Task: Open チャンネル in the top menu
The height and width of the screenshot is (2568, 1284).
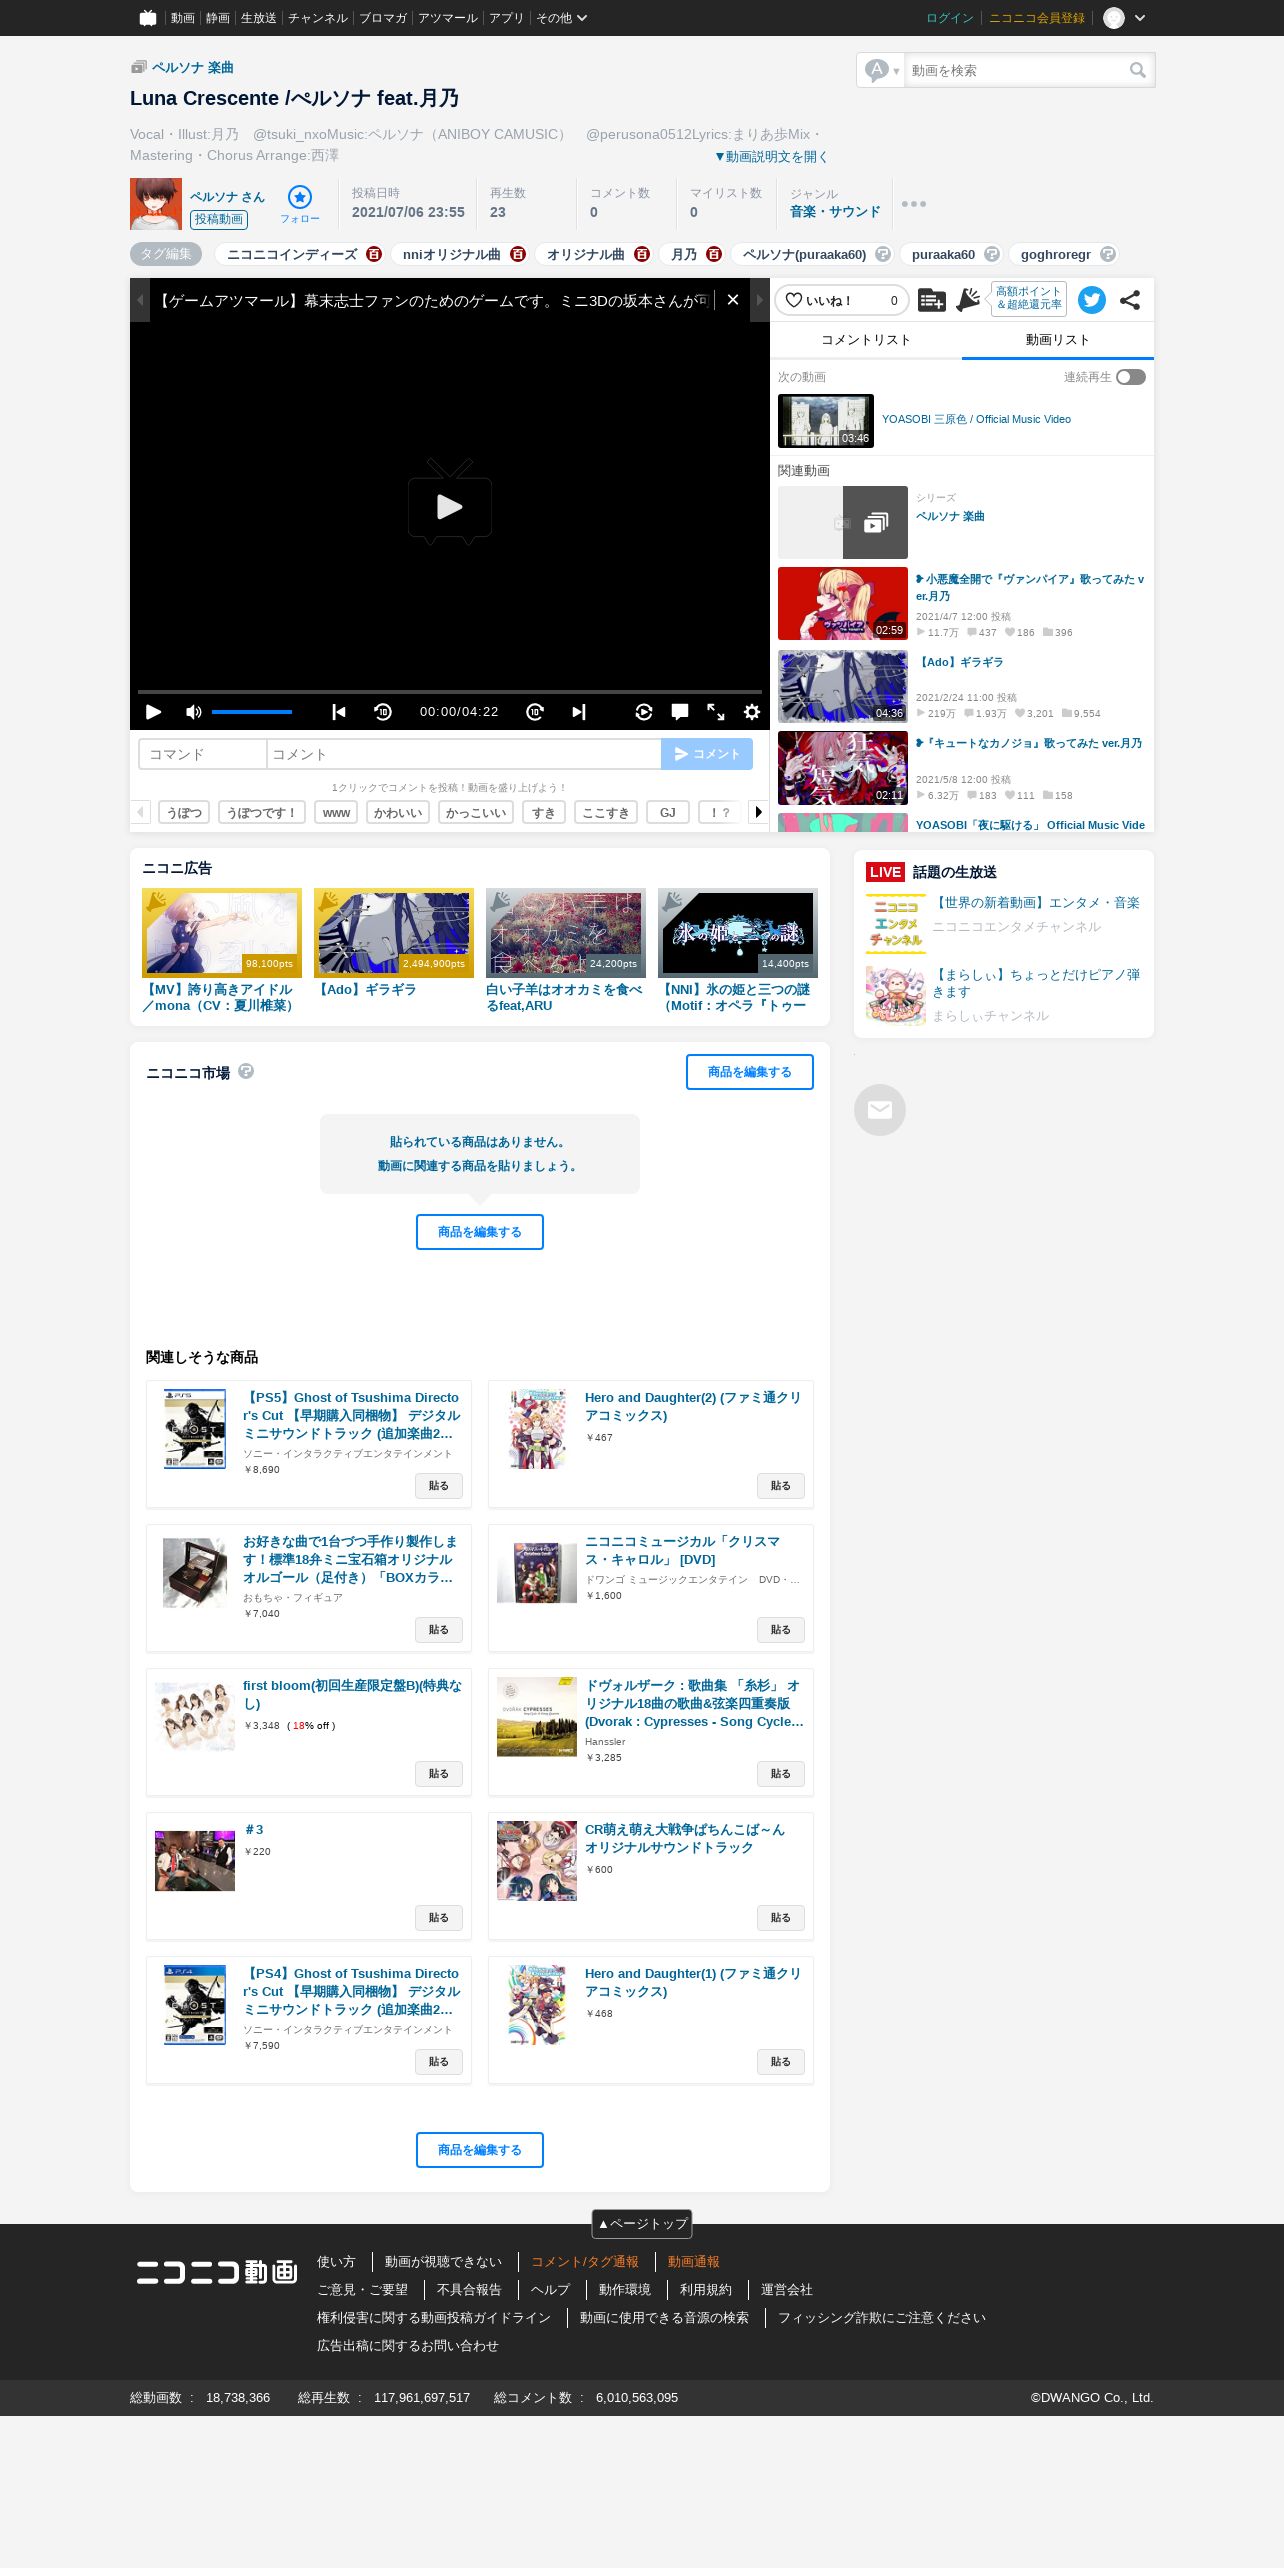Action: point(318,18)
